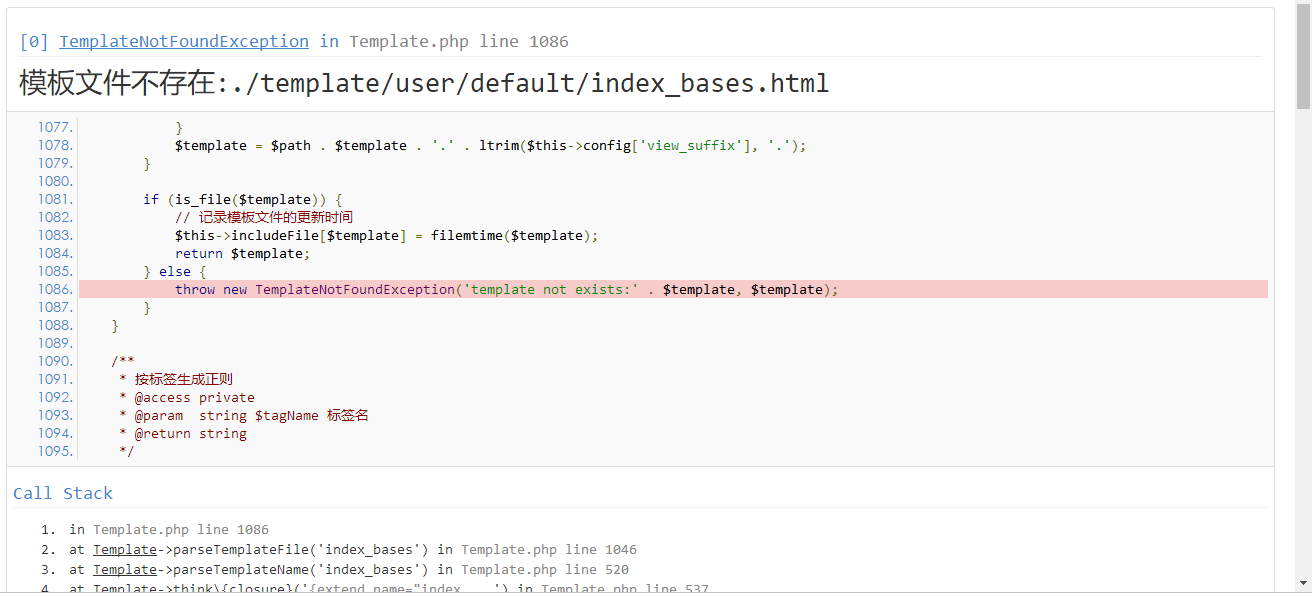Click the 模板文件不存在 error message heading
1312x596 pixels.
click(424, 83)
